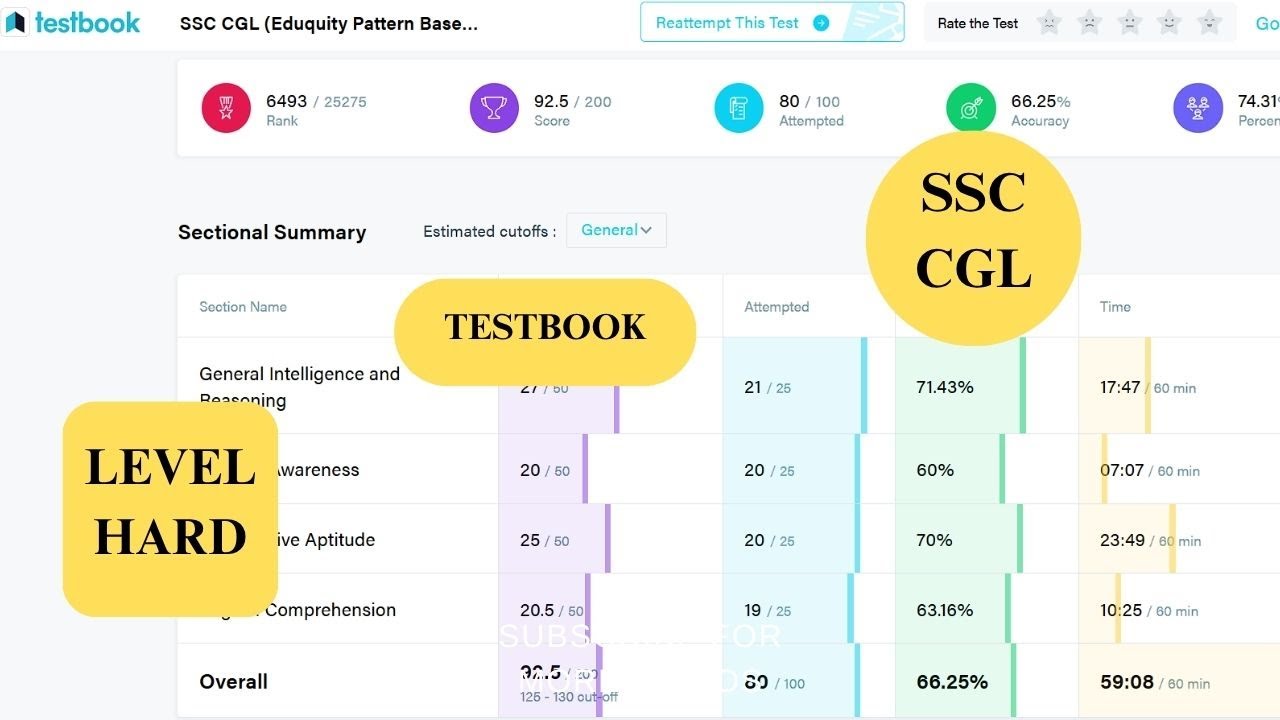Click the SSC CGL test title
Image resolution: width=1280 pixels, height=720 pixels.
click(x=329, y=23)
